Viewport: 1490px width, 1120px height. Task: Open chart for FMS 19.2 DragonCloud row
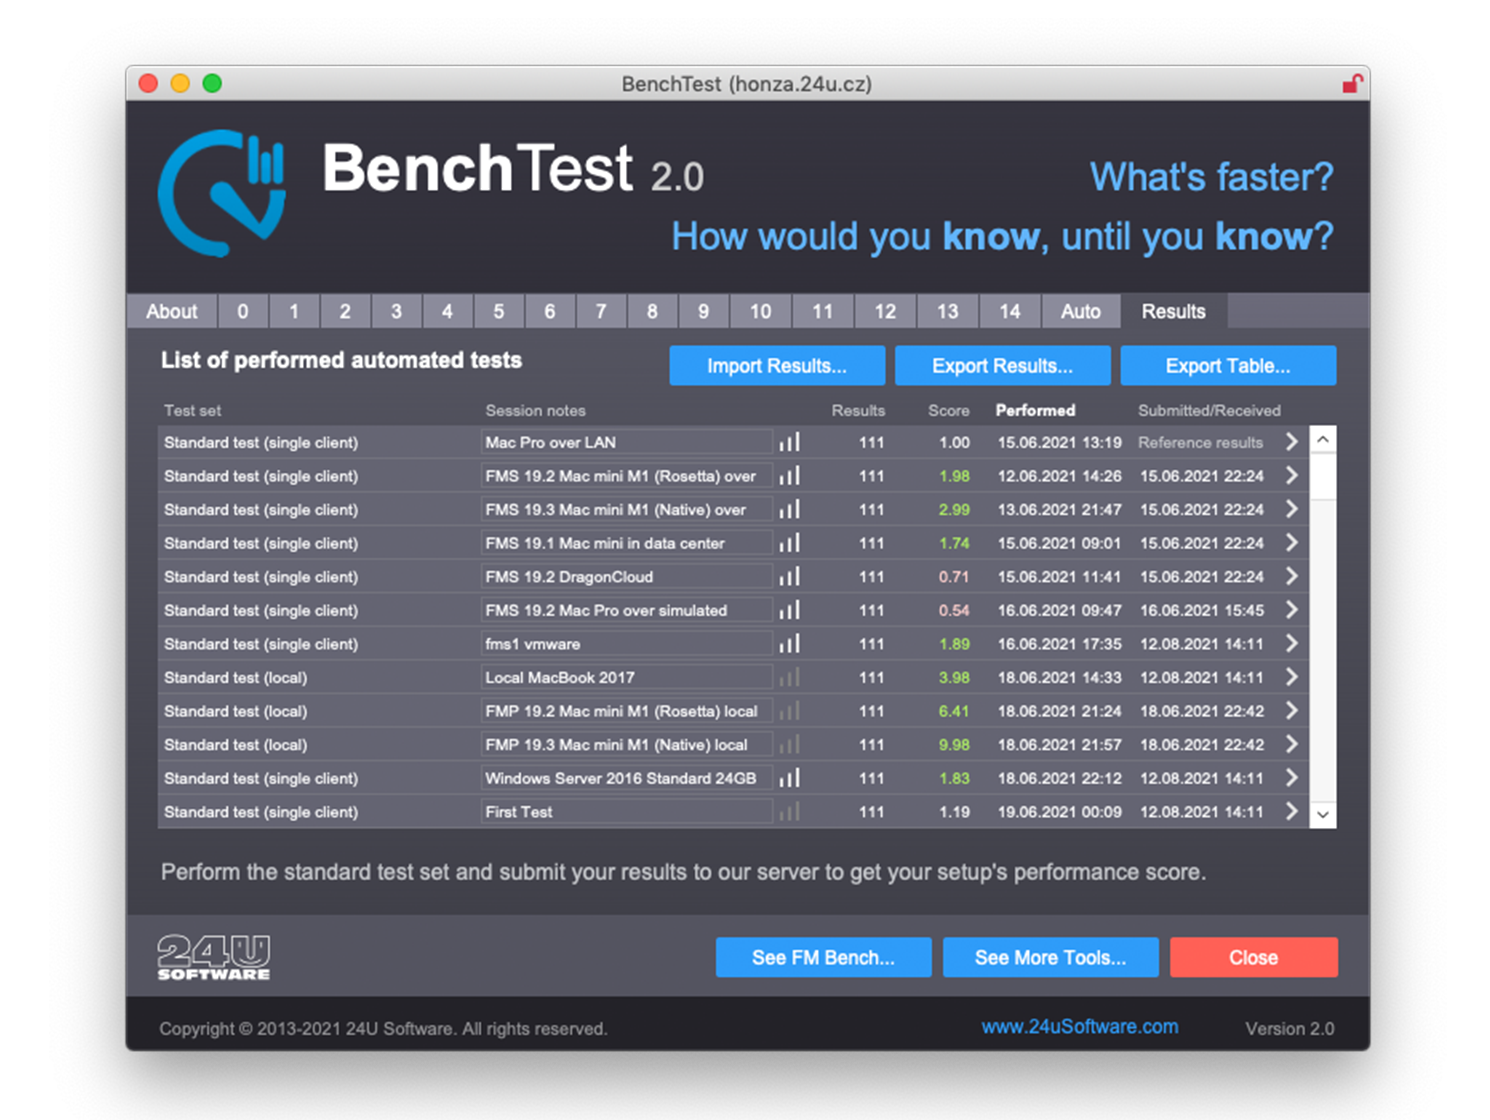coord(789,577)
